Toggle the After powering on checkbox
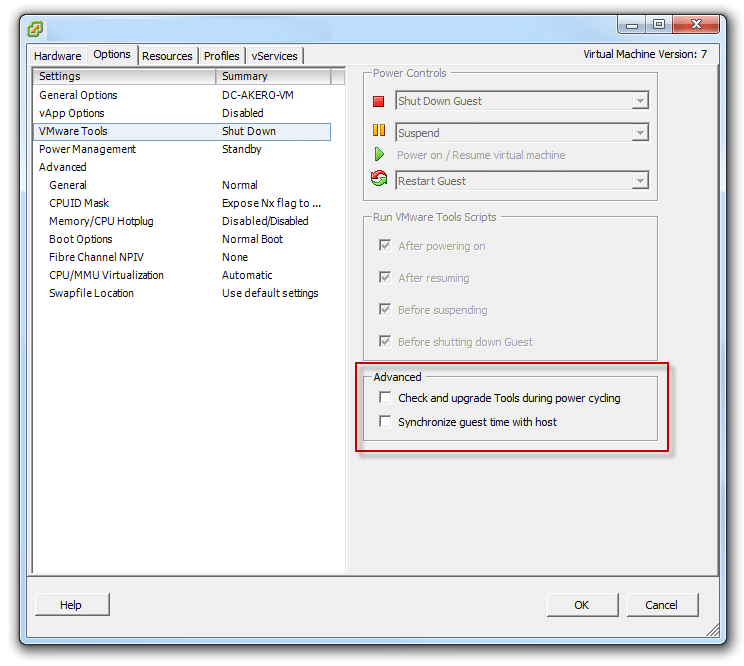 pyautogui.click(x=385, y=246)
